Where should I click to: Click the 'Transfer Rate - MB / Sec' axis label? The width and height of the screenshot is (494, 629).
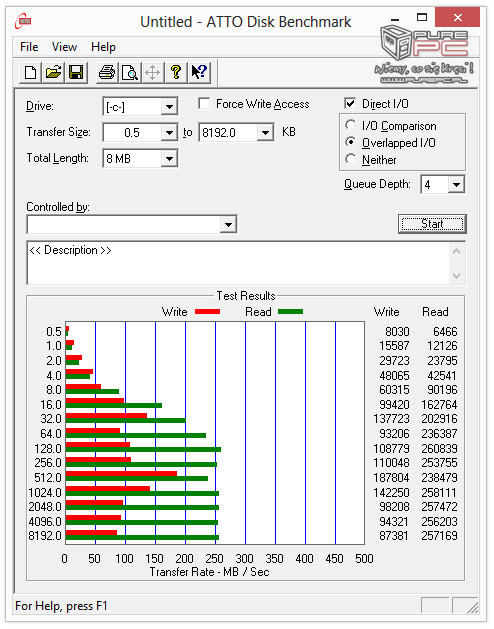coord(209,572)
